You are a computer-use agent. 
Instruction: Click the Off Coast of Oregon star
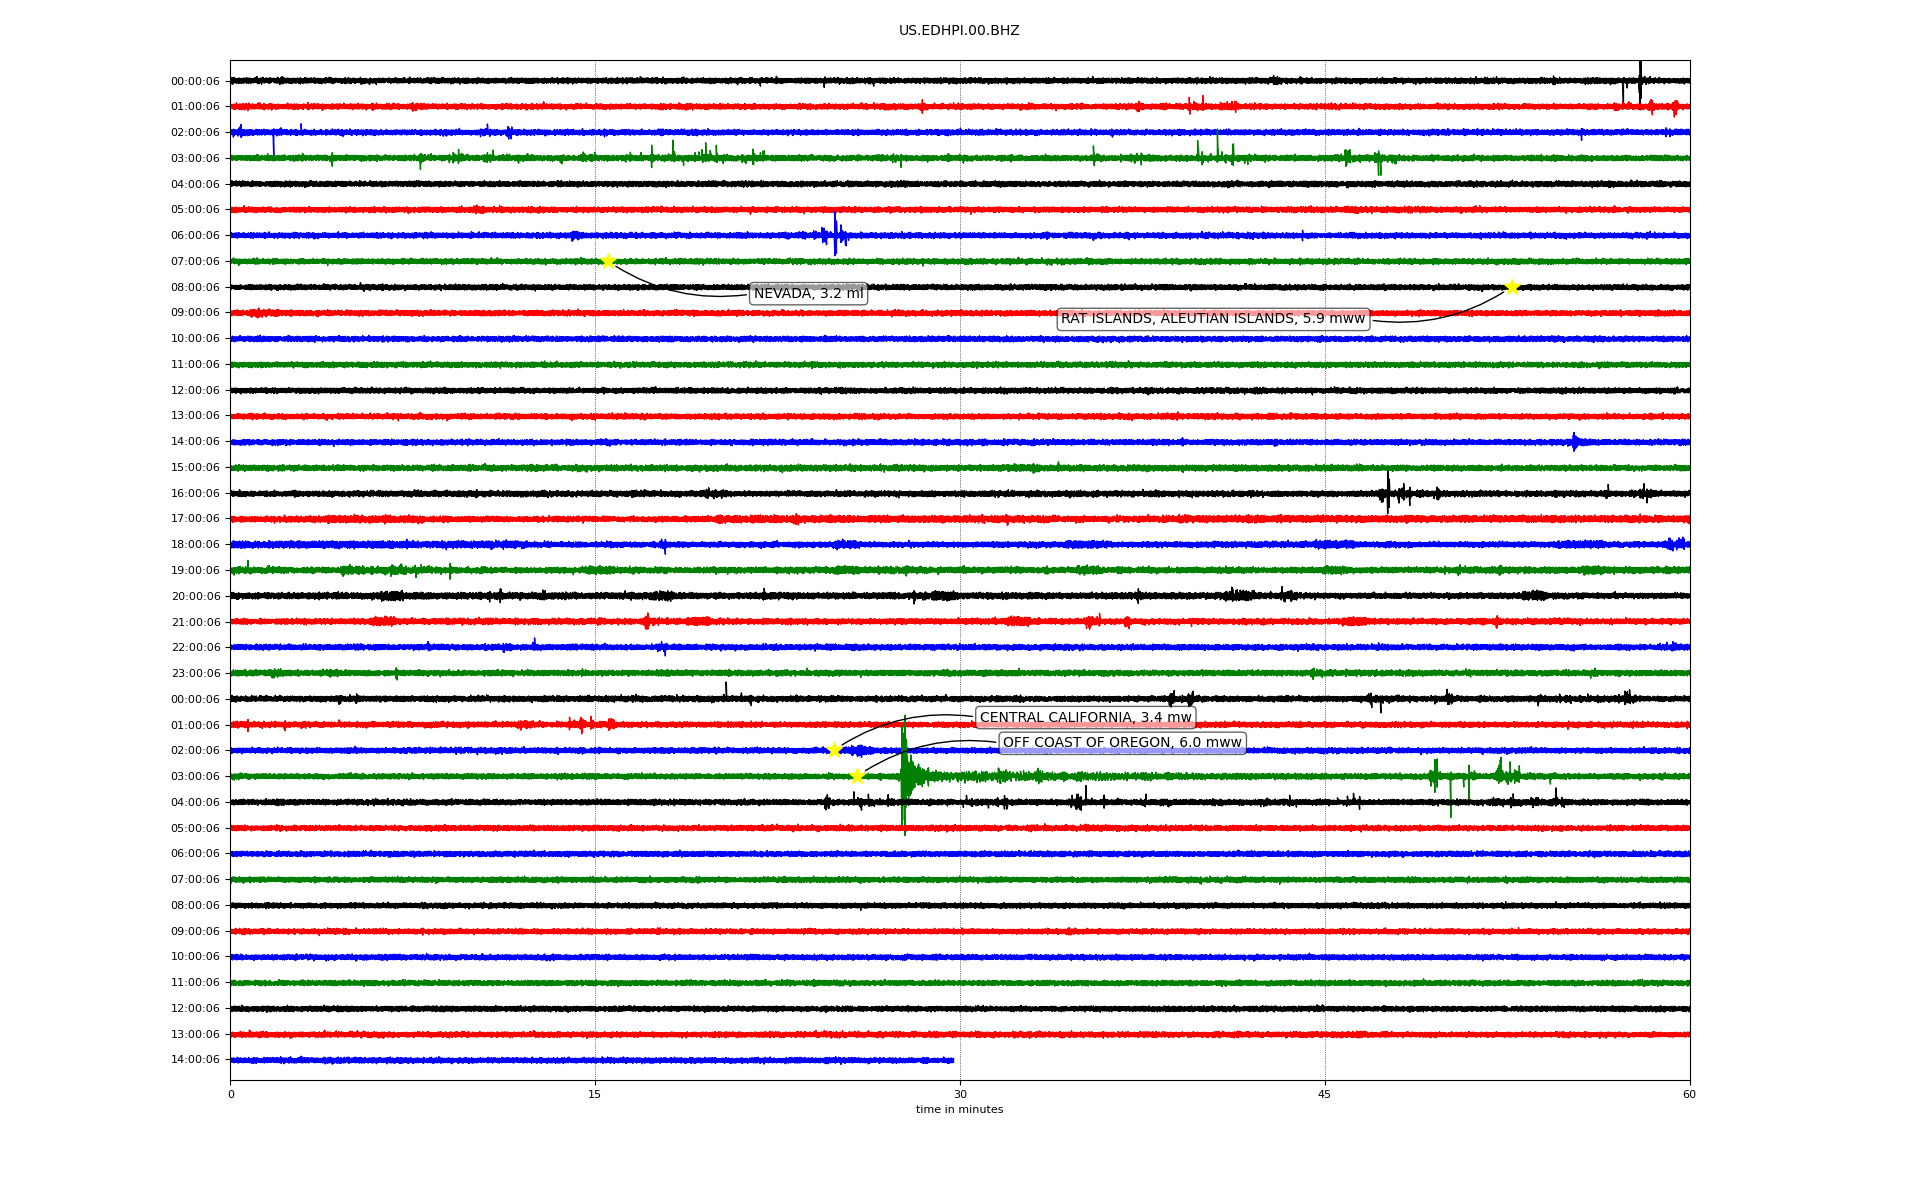pyautogui.click(x=857, y=777)
